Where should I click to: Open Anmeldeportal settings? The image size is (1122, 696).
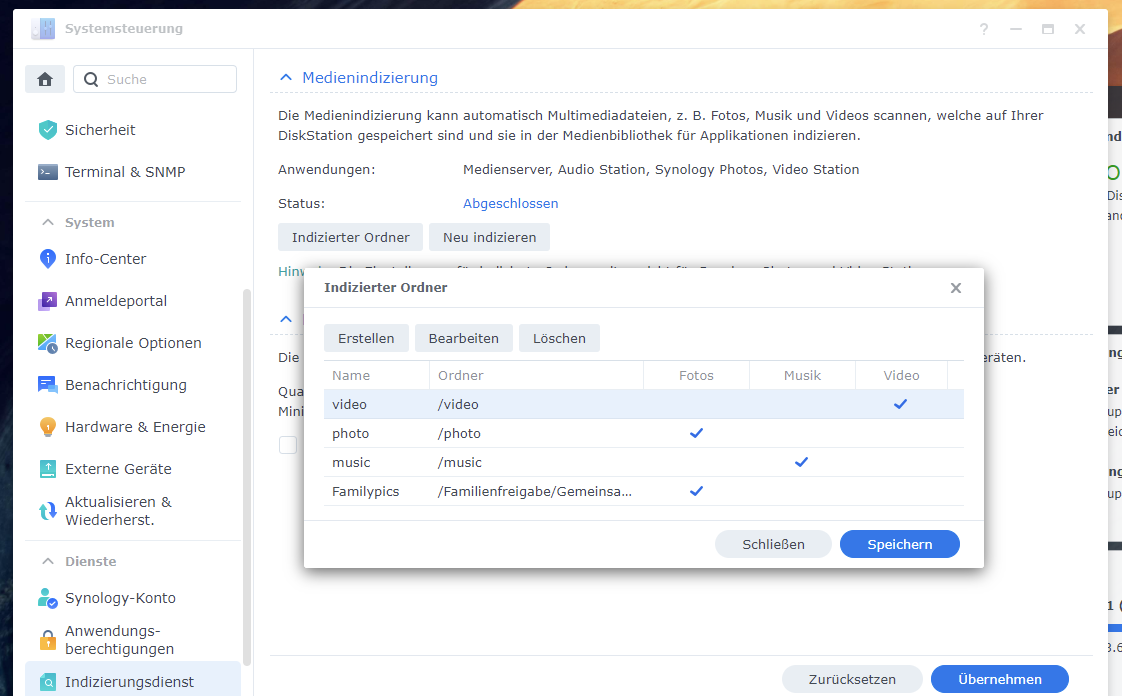point(115,300)
